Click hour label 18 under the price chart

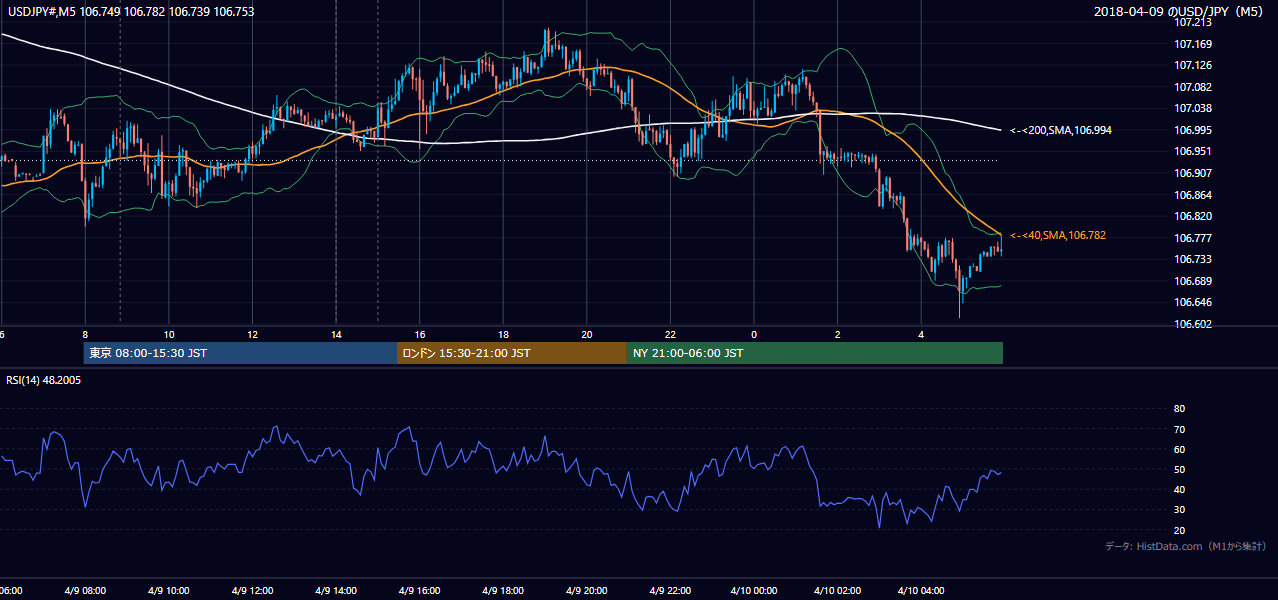[x=503, y=335]
